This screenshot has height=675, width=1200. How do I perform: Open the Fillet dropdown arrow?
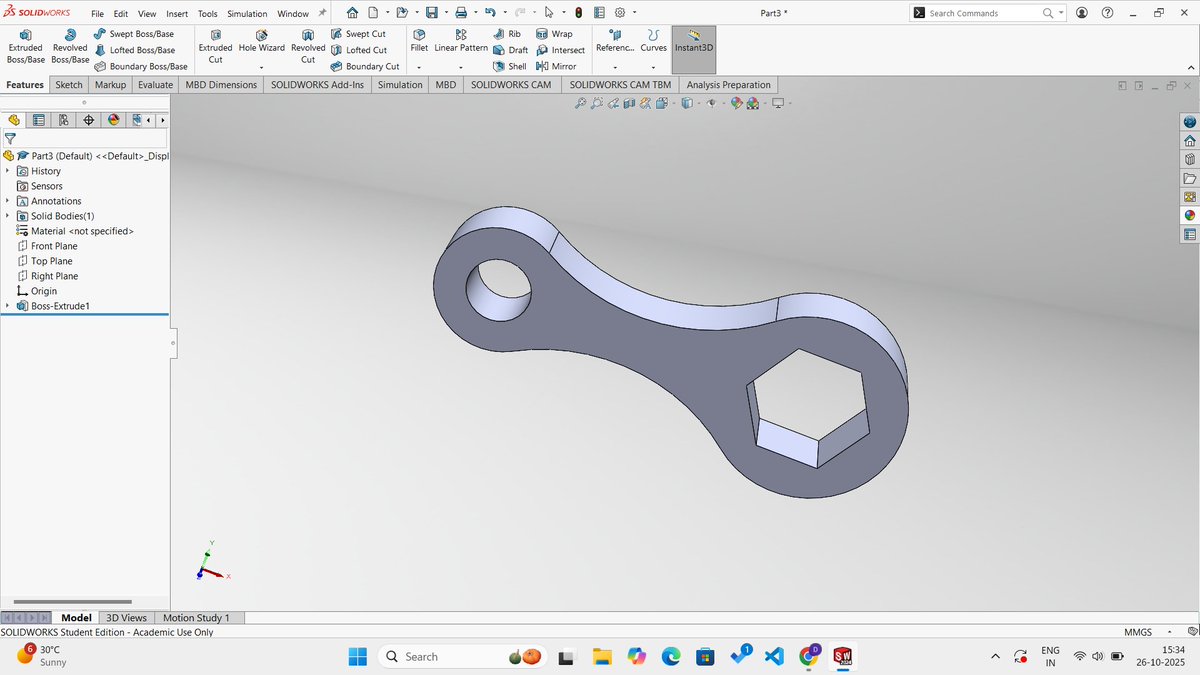click(x=419, y=67)
